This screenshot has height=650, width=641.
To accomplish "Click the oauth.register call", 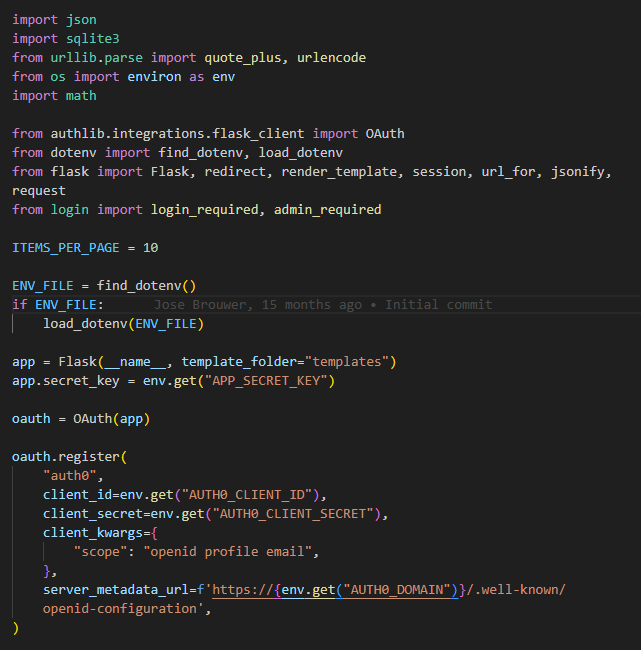I will [66, 456].
